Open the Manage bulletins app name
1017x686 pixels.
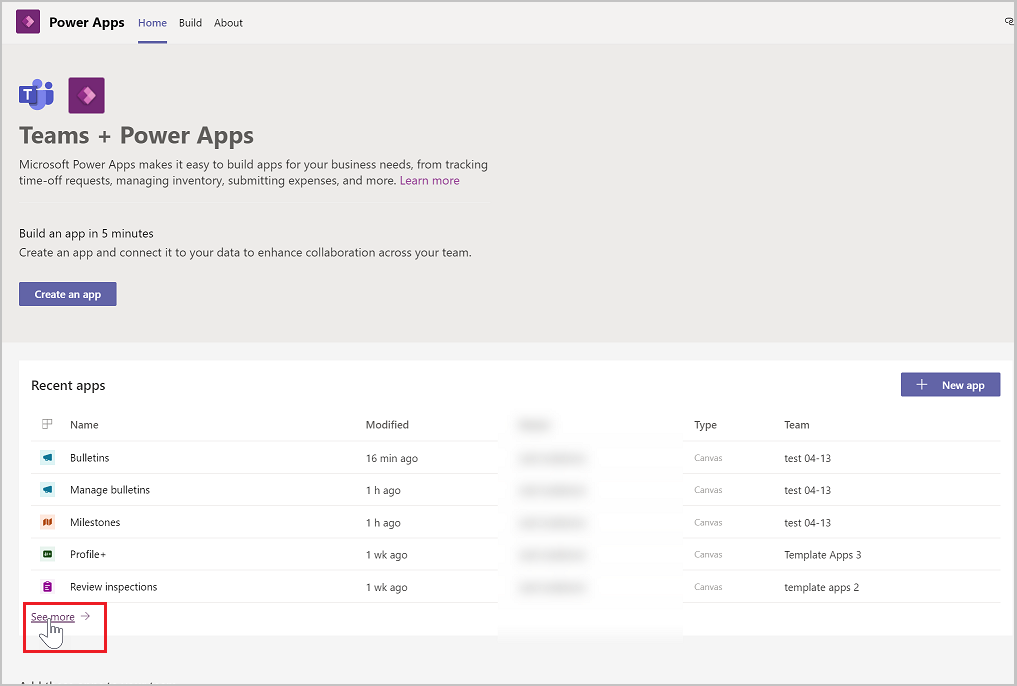pyautogui.click(x=110, y=490)
